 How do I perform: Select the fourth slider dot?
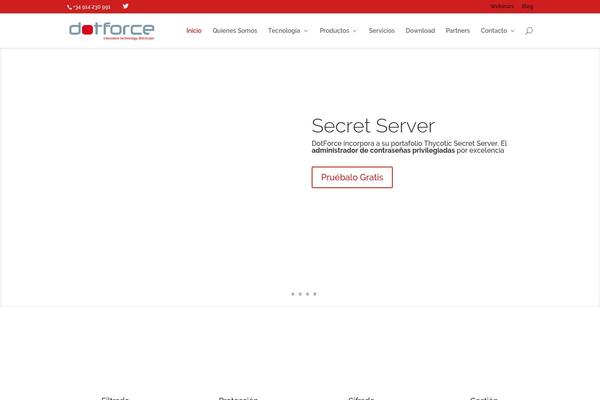coord(315,294)
